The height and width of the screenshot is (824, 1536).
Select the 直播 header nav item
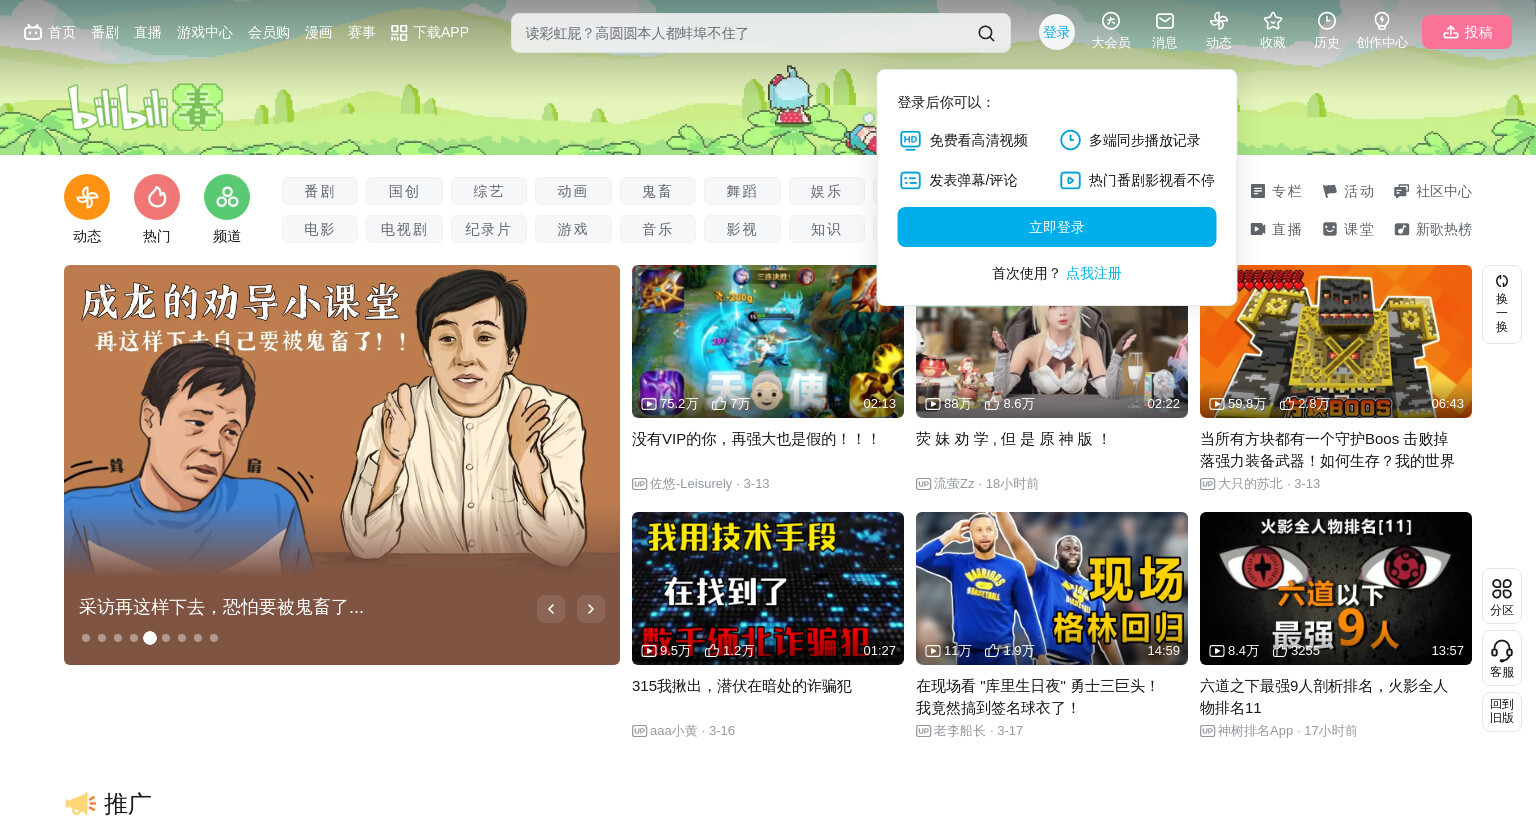tap(148, 33)
